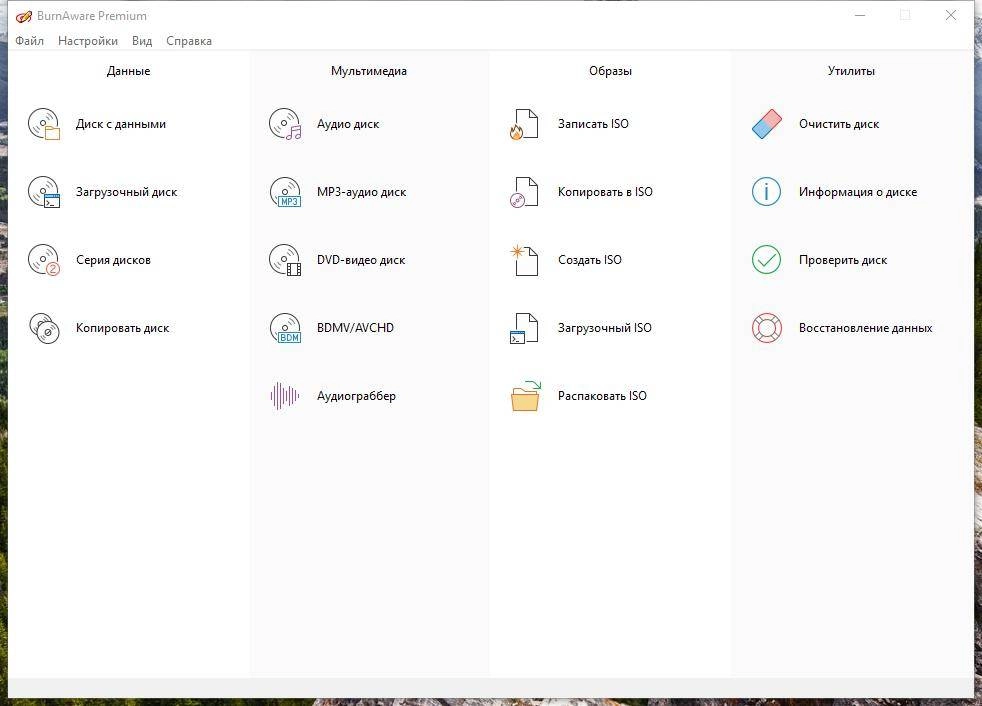The height and width of the screenshot is (706, 982).
Task: Open 'Записать ISO' label
Action: (593, 124)
